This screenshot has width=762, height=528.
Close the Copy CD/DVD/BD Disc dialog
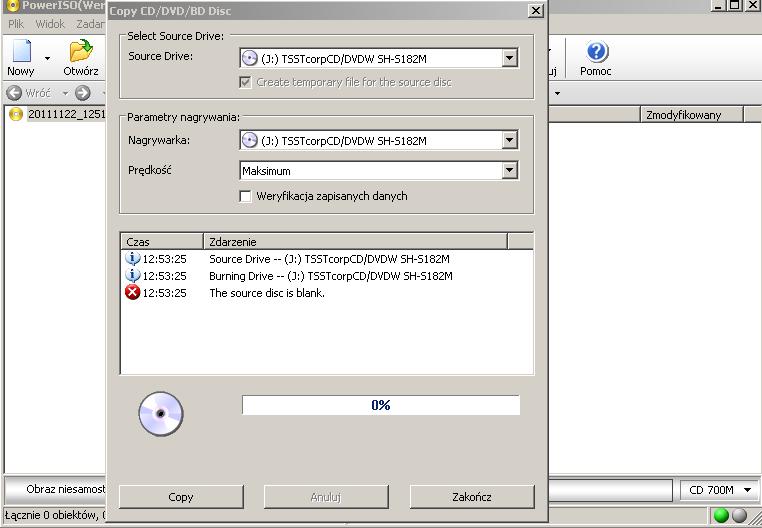535,11
